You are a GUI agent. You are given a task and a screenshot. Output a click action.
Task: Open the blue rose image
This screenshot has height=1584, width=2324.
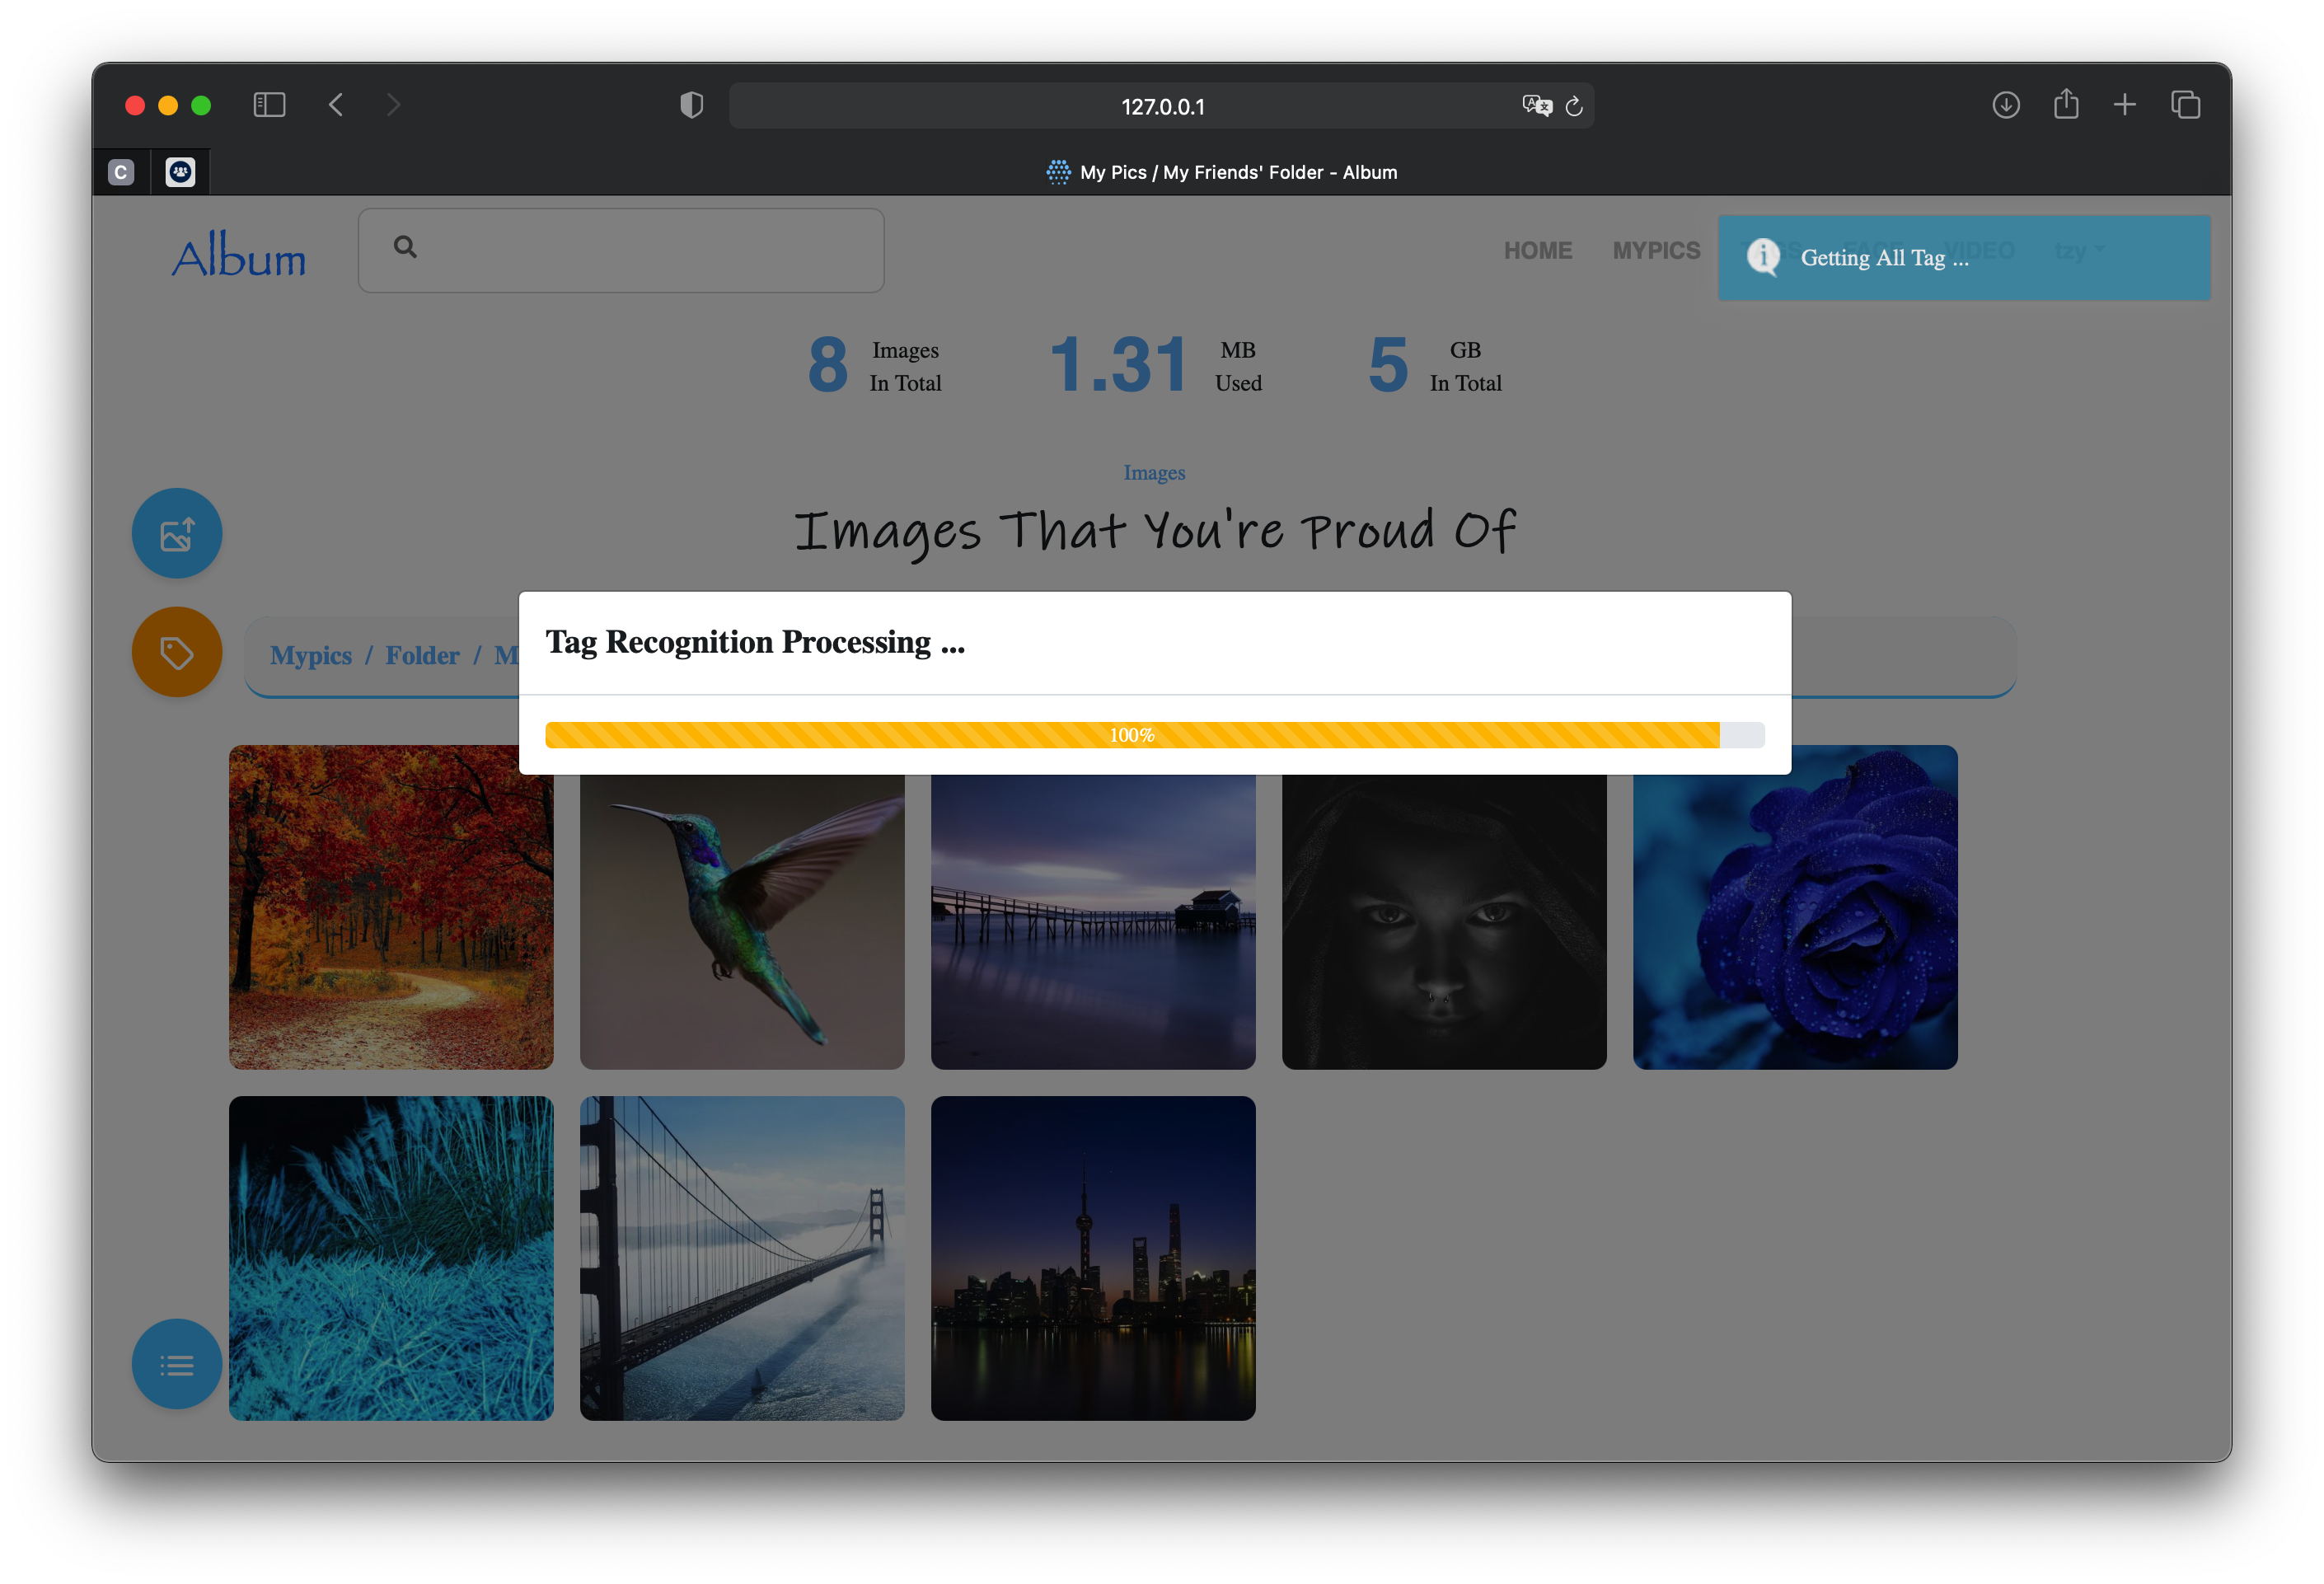pyautogui.click(x=1795, y=907)
